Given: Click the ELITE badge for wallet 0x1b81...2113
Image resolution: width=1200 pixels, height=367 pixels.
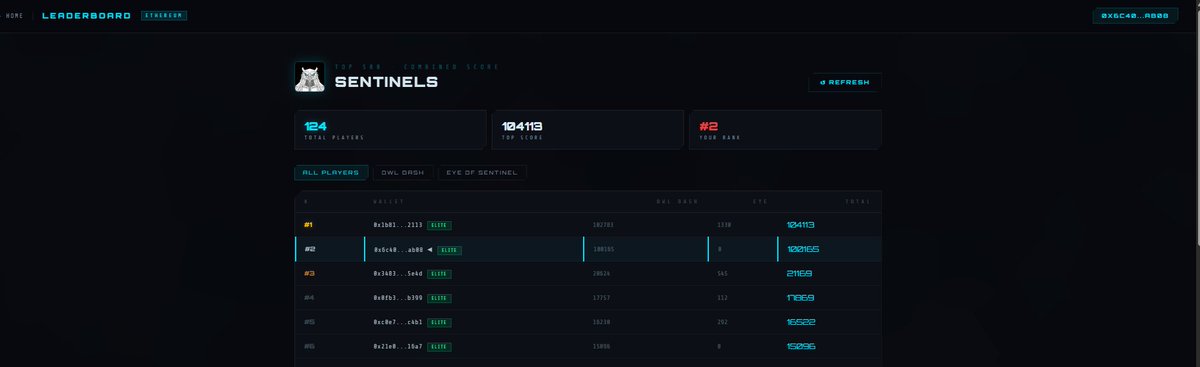Looking at the screenshot, I should pos(440,226).
